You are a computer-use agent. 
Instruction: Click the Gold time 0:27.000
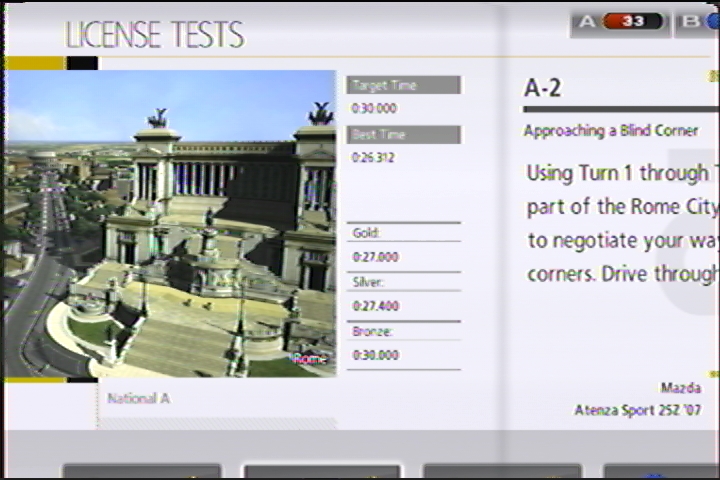[375, 257]
